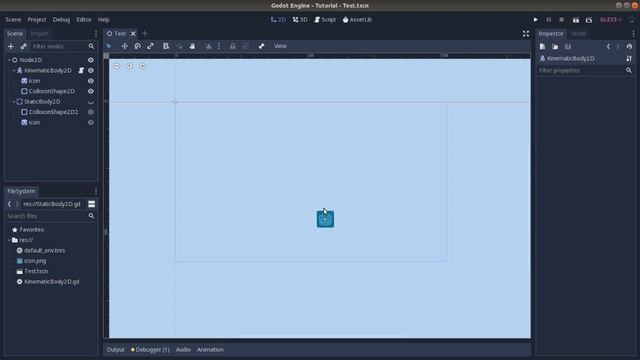Image resolution: width=640 pixels, height=360 pixels.
Task: Save the edited resource in Inspector
Action: point(568,47)
